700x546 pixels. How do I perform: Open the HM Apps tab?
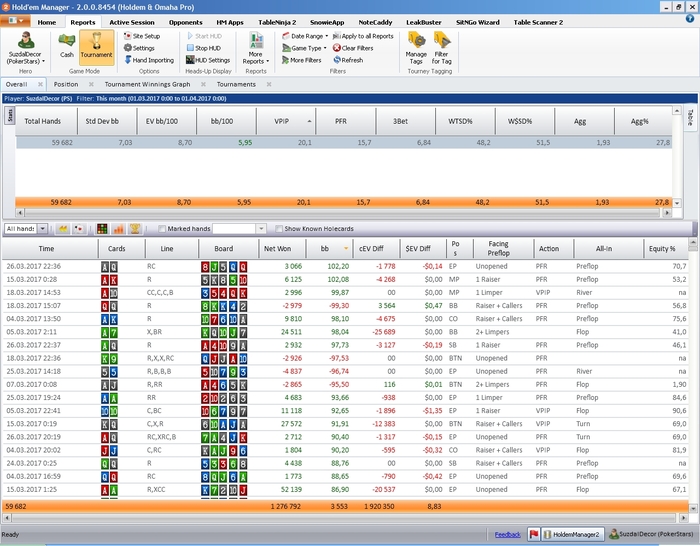[x=230, y=22]
